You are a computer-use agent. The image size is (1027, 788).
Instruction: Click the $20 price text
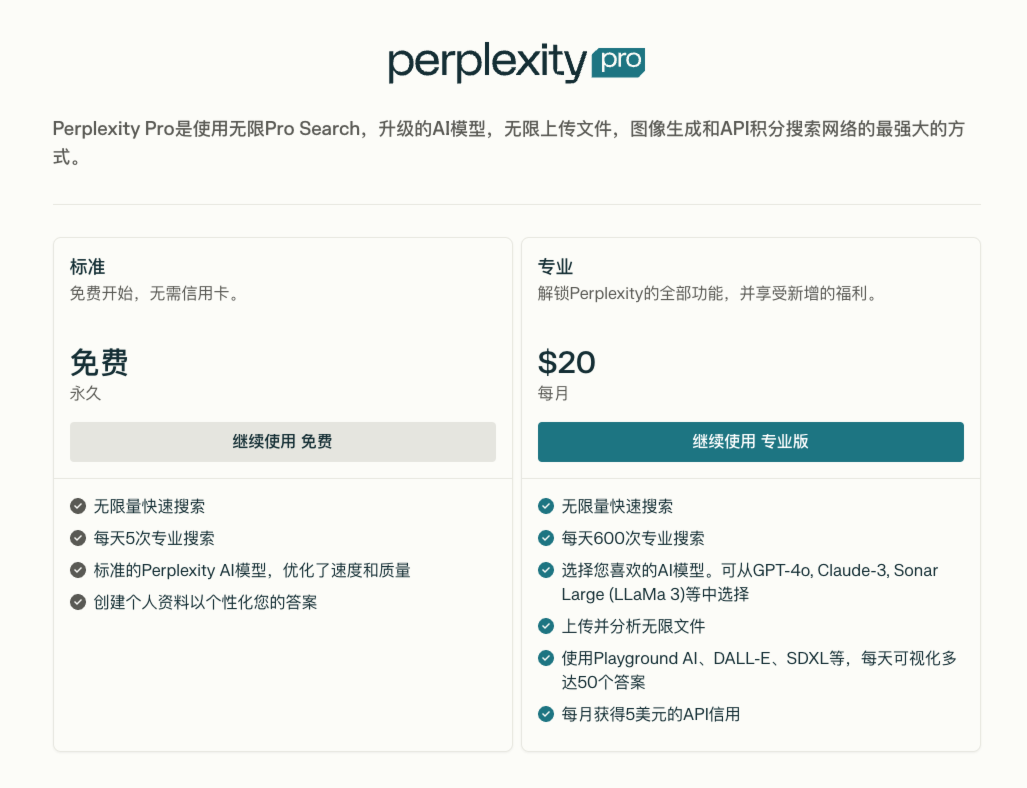tap(566, 362)
